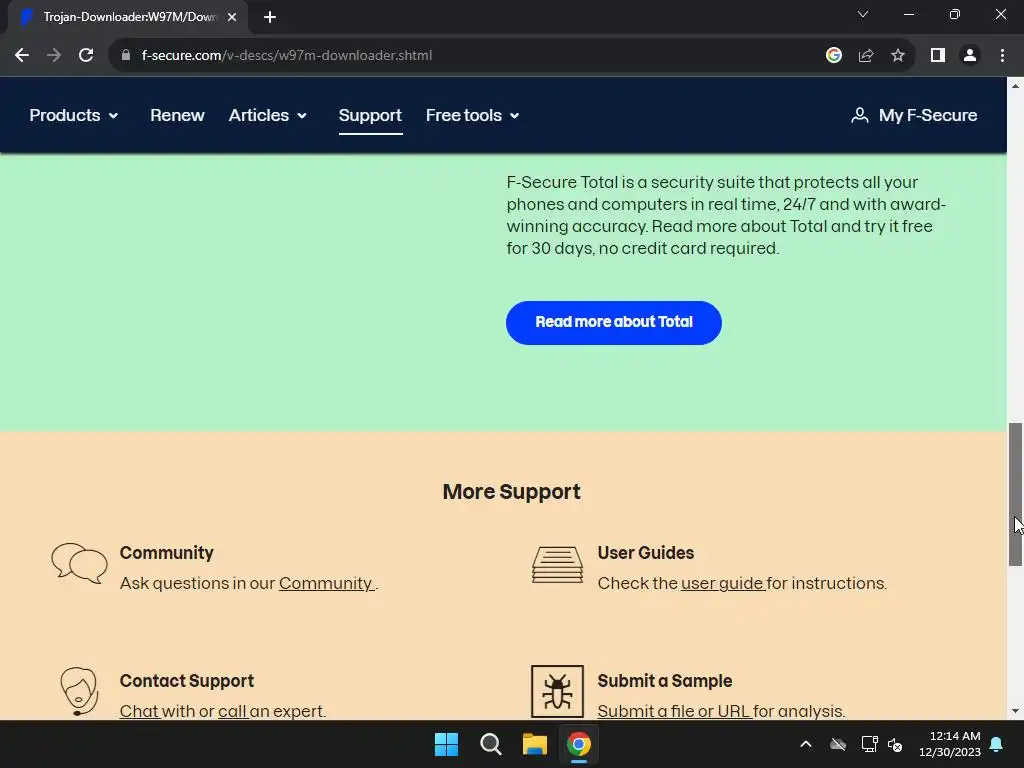This screenshot has width=1024, height=768.
Task: Click the User Guides heading
Action: point(646,552)
